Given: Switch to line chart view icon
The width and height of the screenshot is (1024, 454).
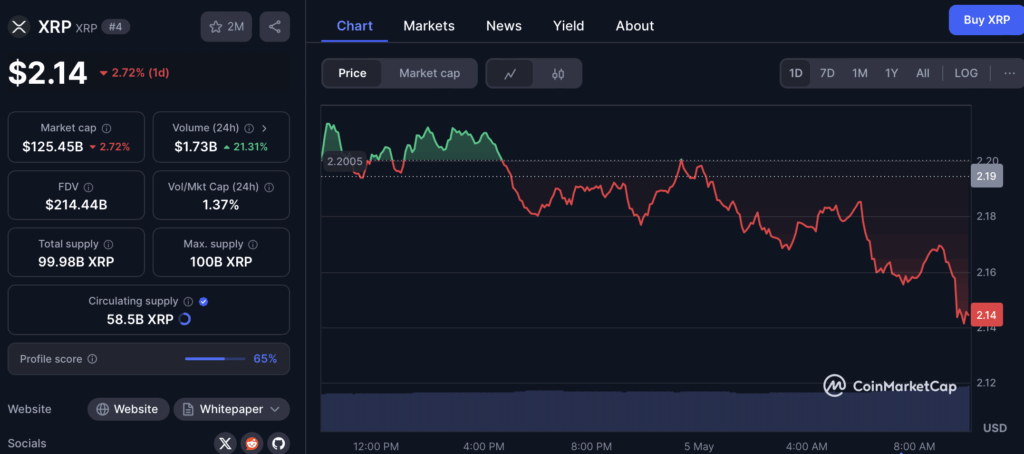Looking at the screenshot, I should pos(510,73).
